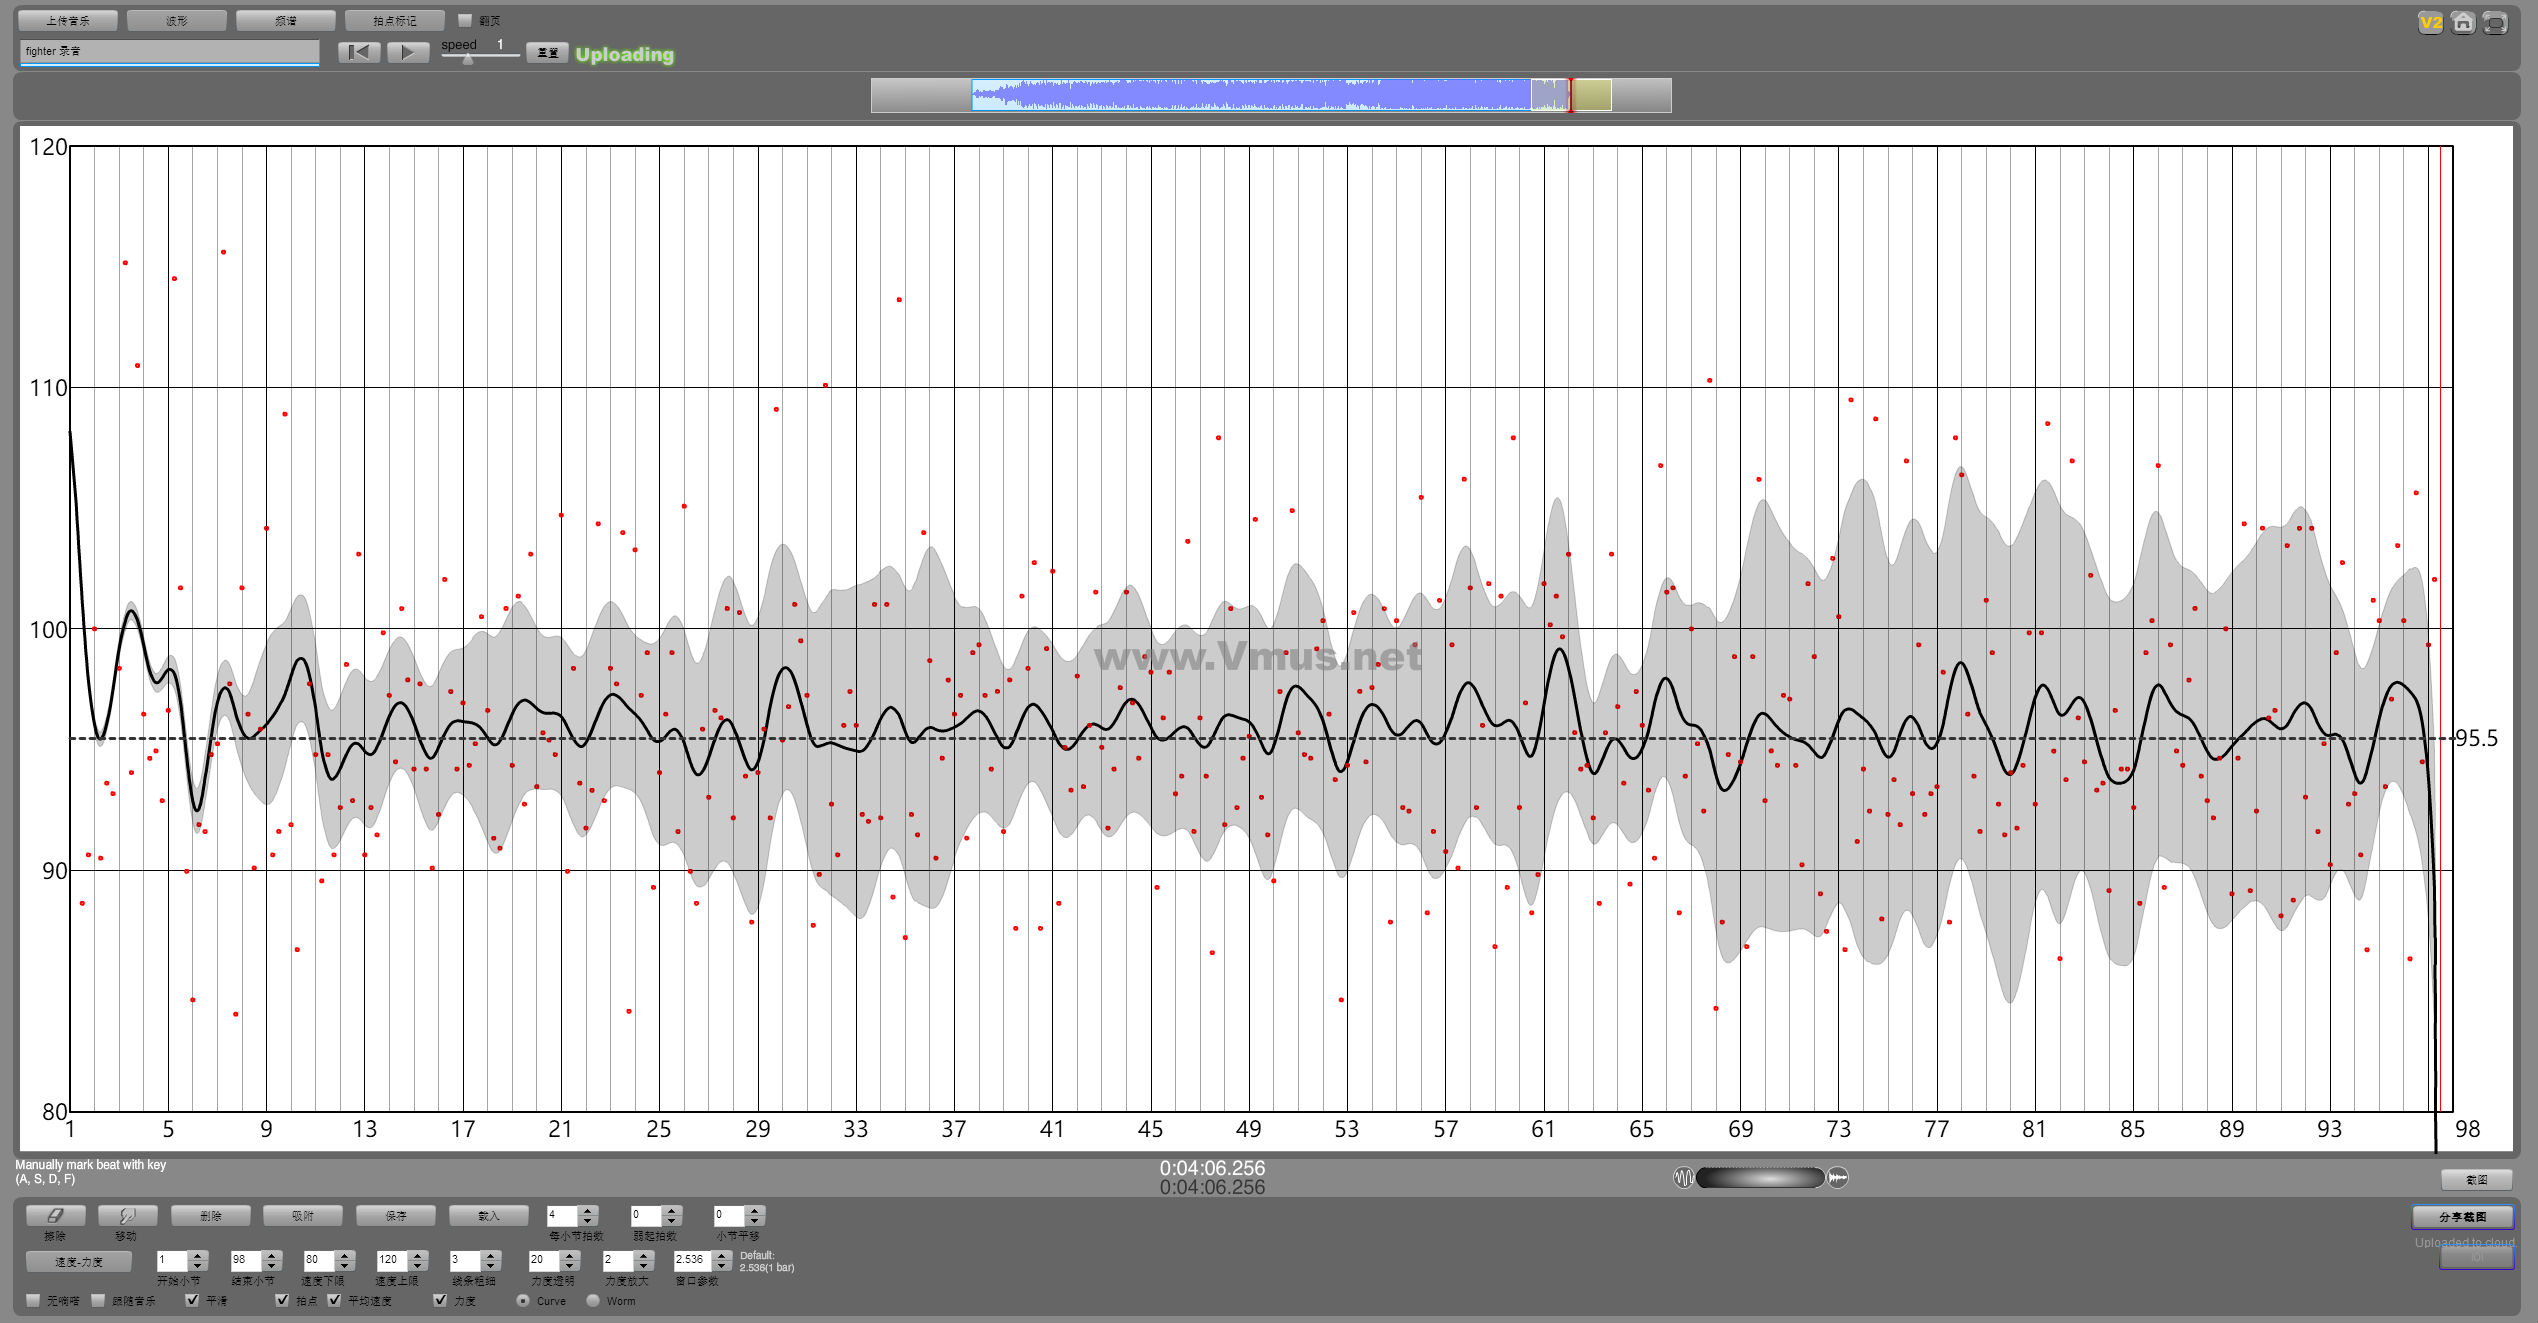Screen dimensions: 2538x1323
Task: Select the move (移动) tool
Action: [x=127, y=1215]
